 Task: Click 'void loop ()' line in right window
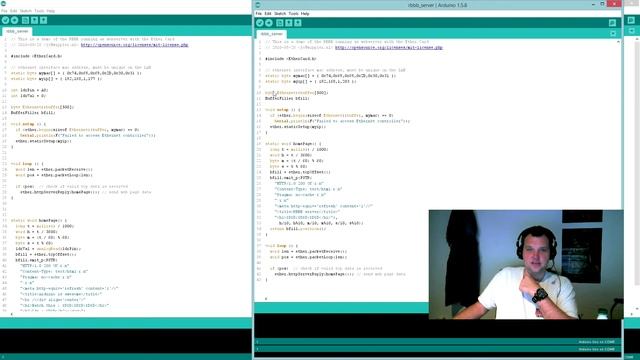[x=281, y=246]
